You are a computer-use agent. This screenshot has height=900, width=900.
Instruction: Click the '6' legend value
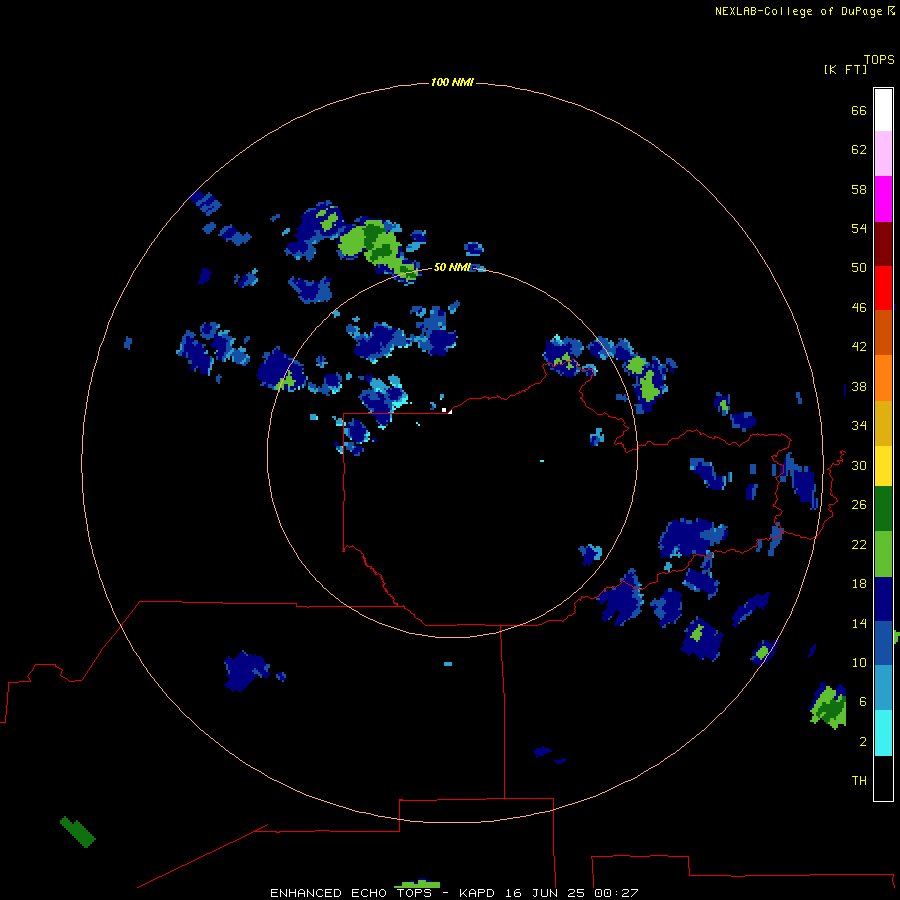(x=863, y=702)
